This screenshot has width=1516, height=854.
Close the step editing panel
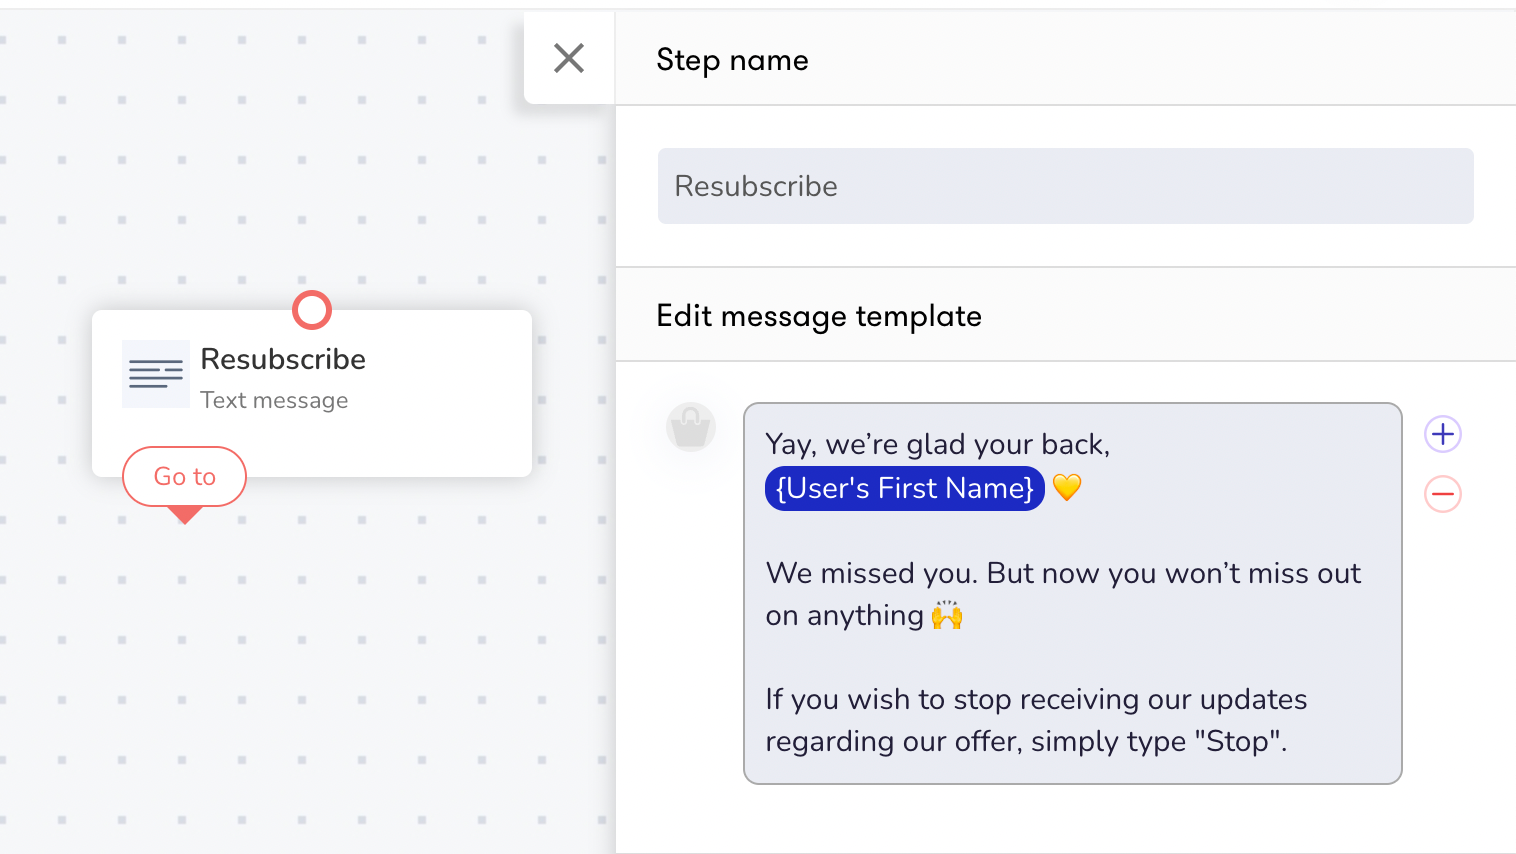coord(569,58)
